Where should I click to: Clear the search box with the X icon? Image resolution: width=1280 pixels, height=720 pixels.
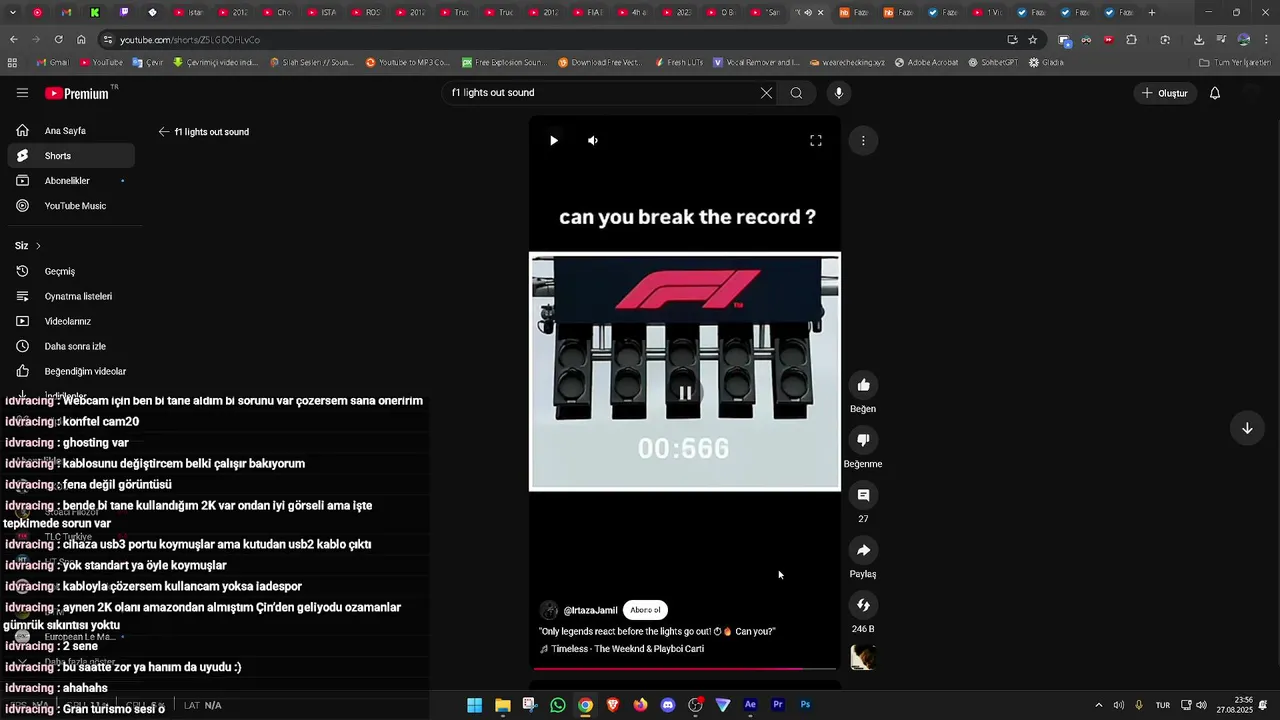point(766,93)
